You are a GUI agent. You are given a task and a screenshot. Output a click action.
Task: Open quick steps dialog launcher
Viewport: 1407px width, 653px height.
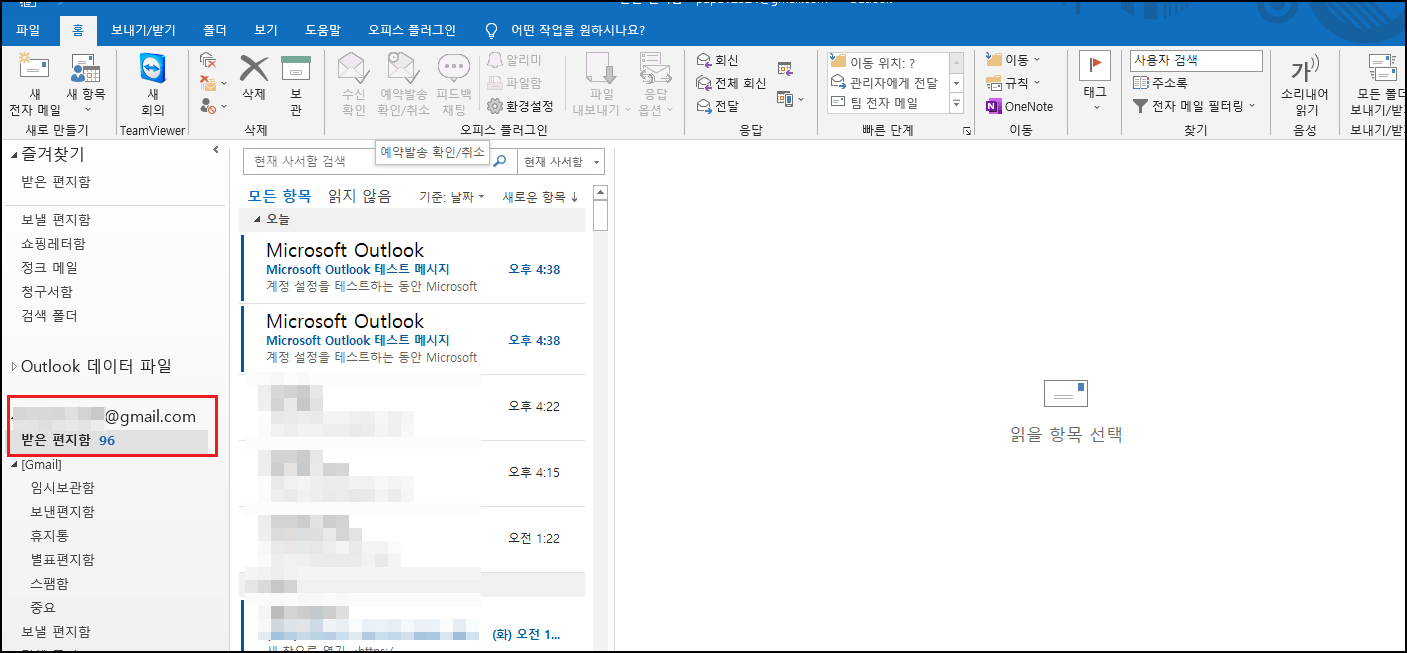click(967, 131)
